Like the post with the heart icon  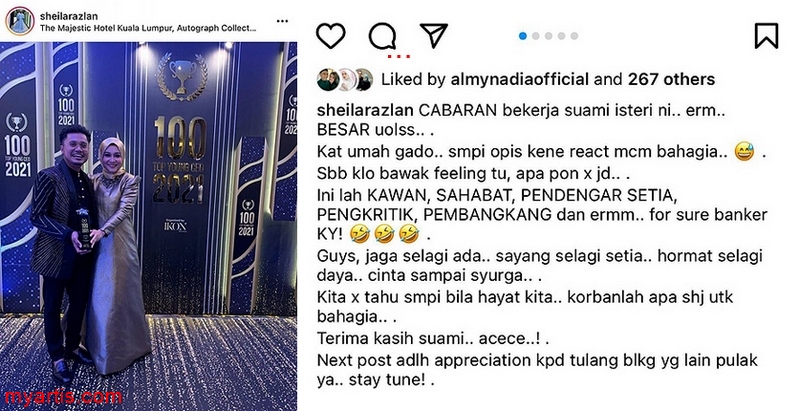[x=331, y=36]
